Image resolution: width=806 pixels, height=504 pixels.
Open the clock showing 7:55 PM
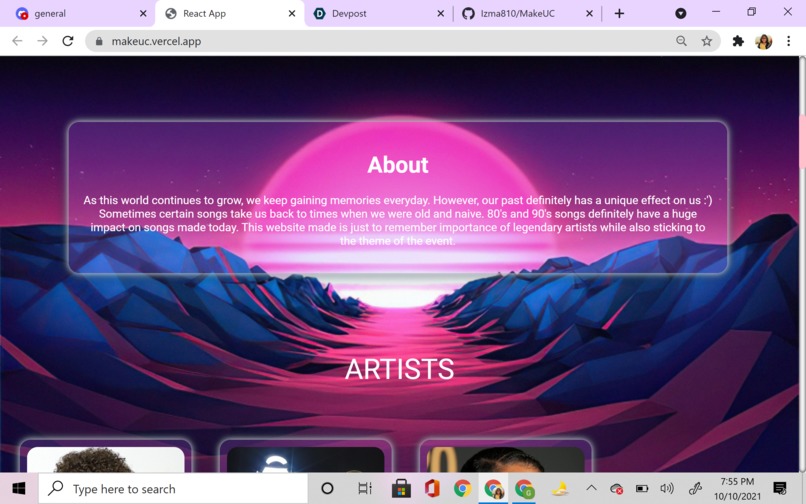[737, 489]
